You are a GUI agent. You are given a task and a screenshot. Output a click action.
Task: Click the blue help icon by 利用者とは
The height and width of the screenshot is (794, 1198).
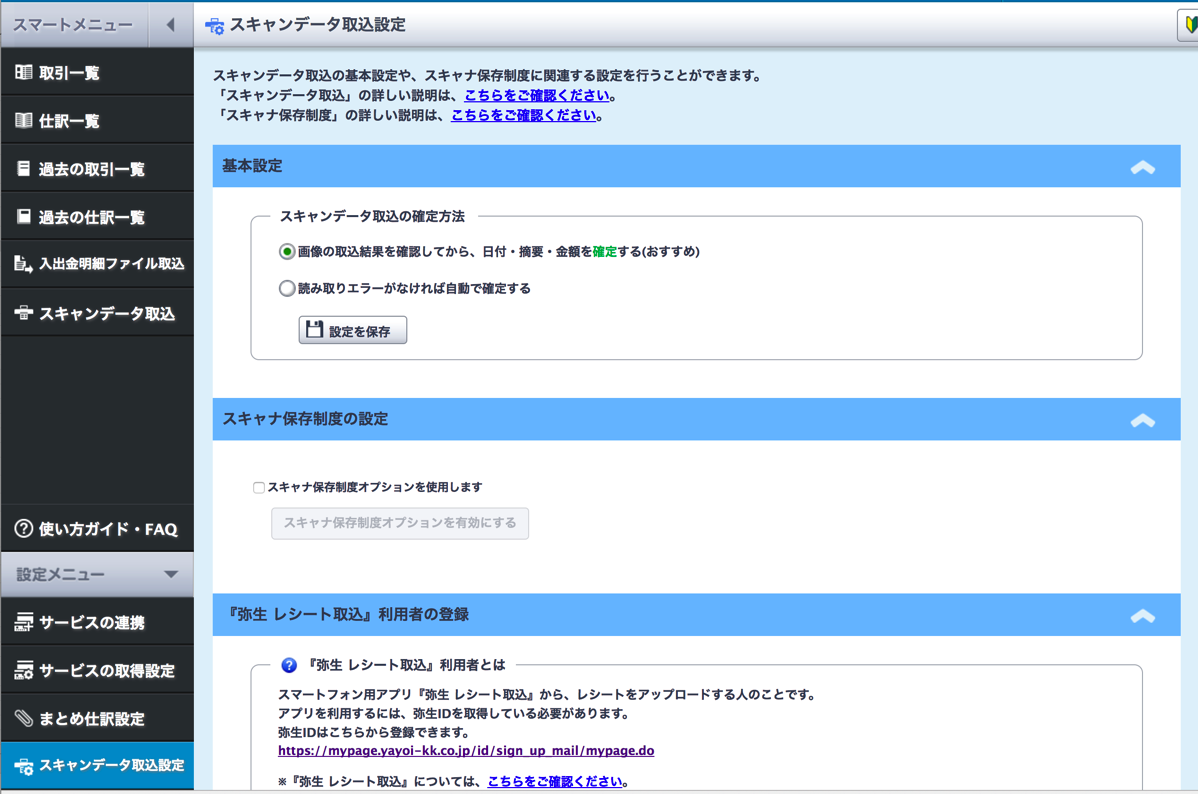coord(289,665)
